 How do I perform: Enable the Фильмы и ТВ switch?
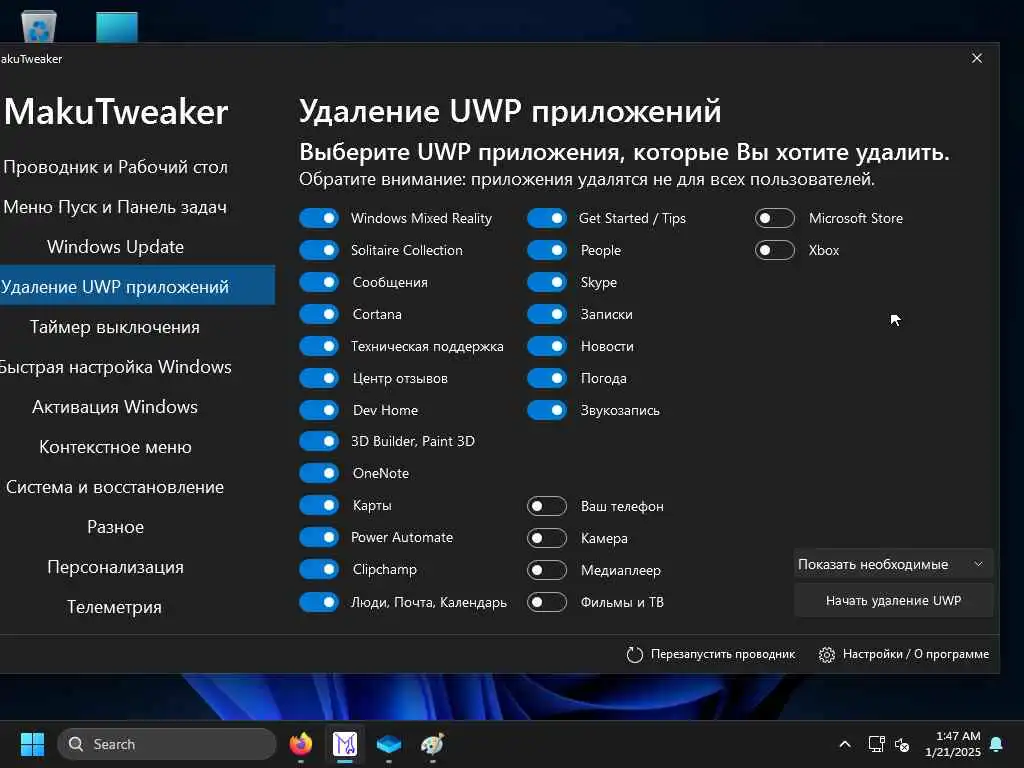[547, 602]
